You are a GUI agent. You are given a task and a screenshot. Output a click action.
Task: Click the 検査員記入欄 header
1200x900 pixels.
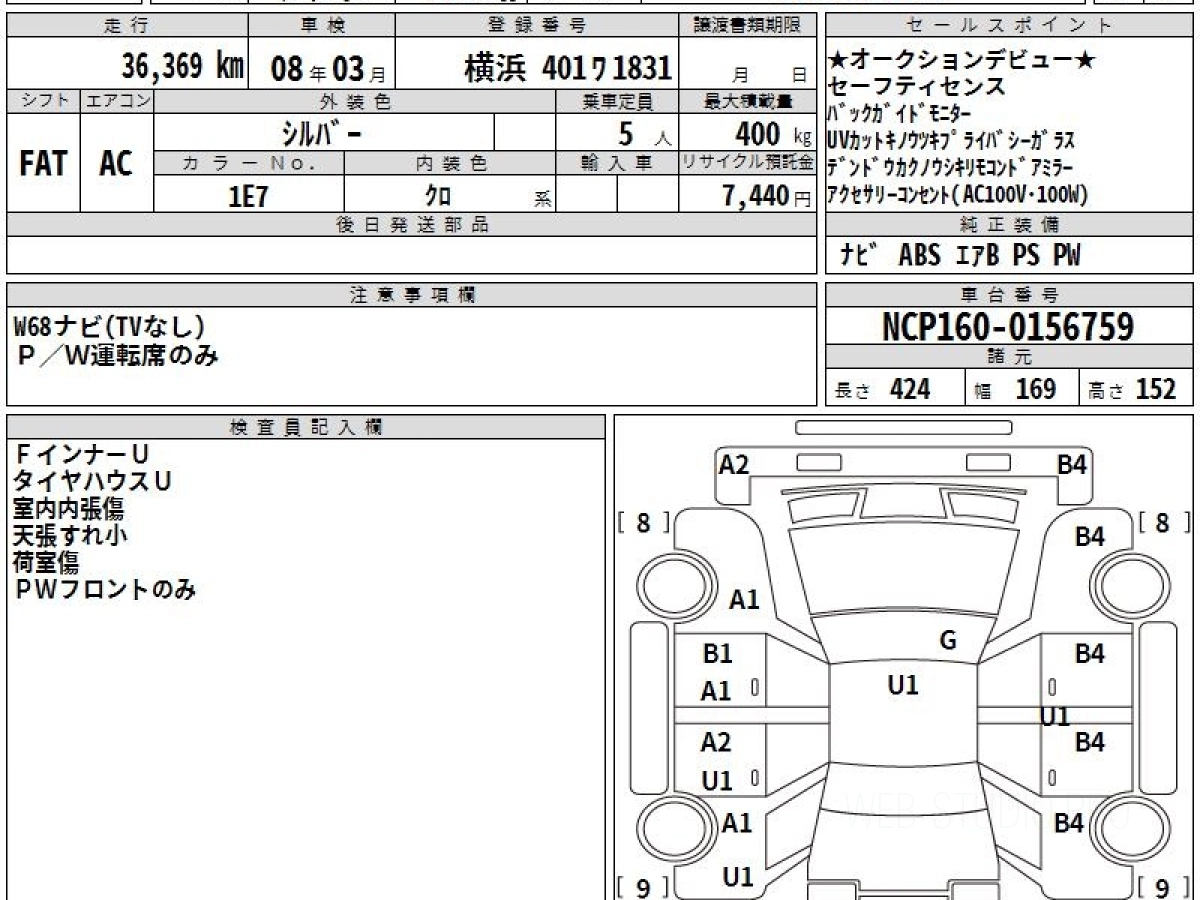[306, 427]
